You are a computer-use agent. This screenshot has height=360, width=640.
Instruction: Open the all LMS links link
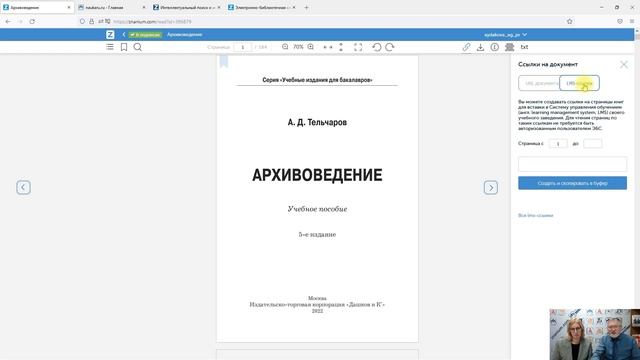[536, 215]
